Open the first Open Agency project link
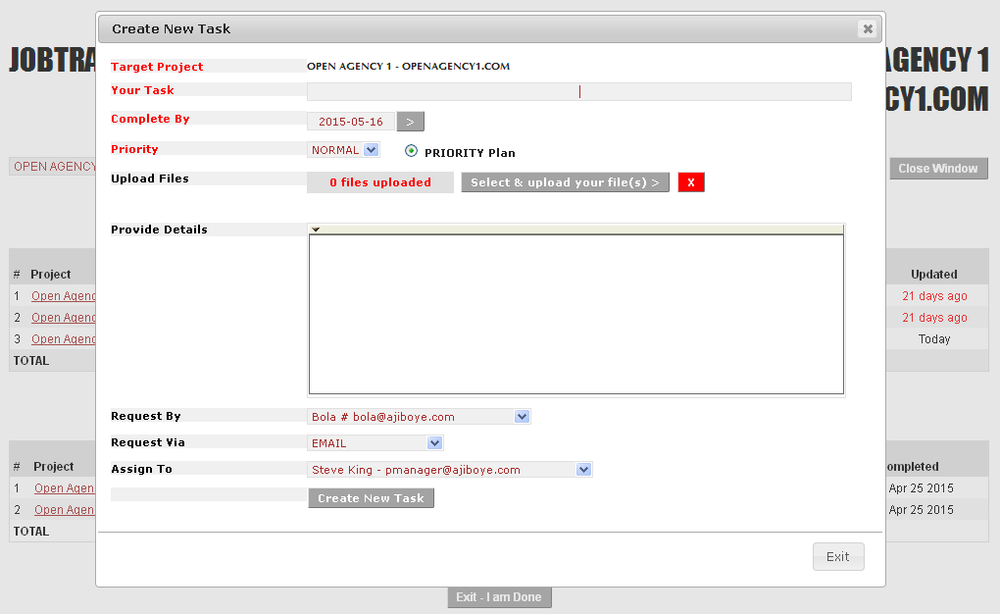 (64, 295)
